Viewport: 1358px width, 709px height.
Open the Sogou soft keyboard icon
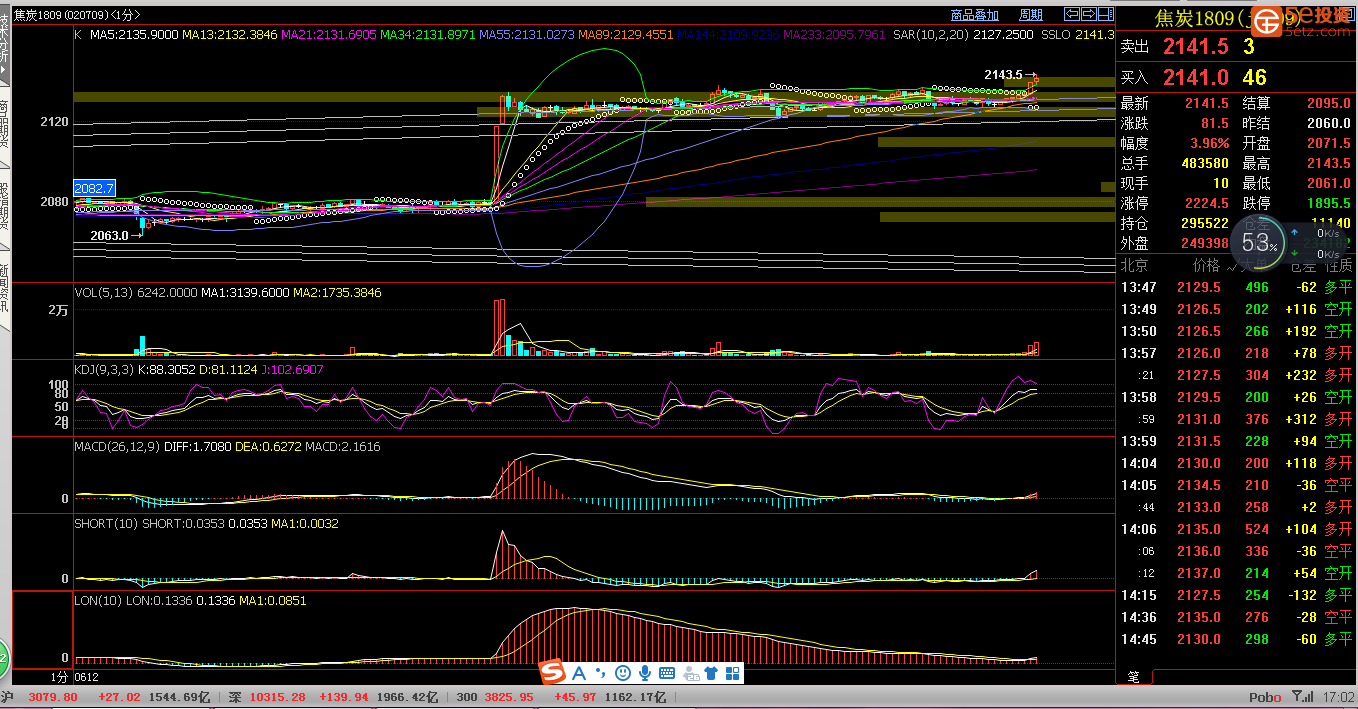coord(667,673)
